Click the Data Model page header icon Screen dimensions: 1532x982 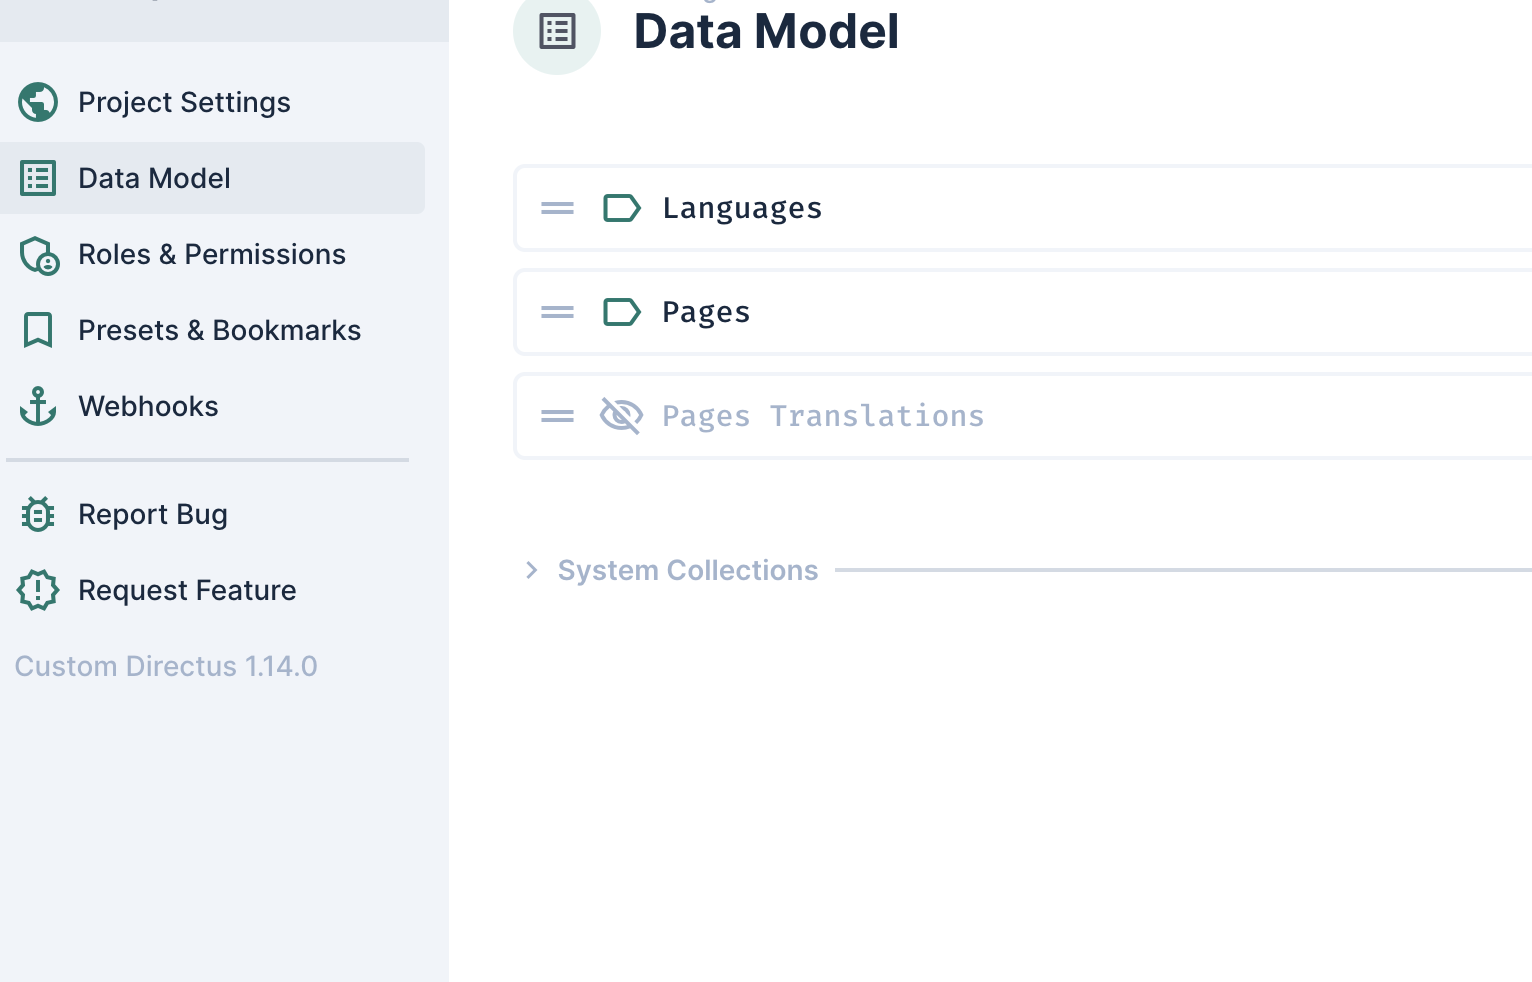pos(556,31)
